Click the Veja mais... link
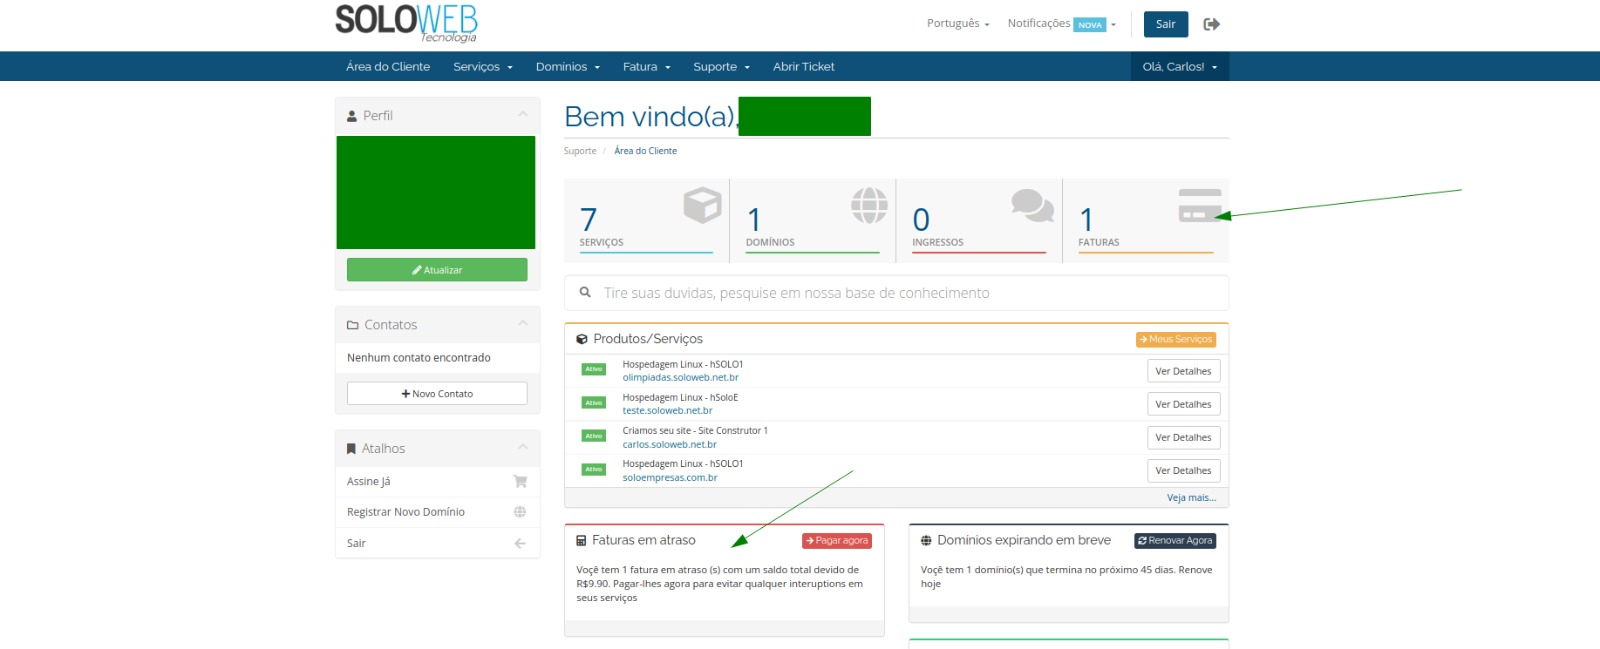The image size is (1600, 649). [1191, 498]
